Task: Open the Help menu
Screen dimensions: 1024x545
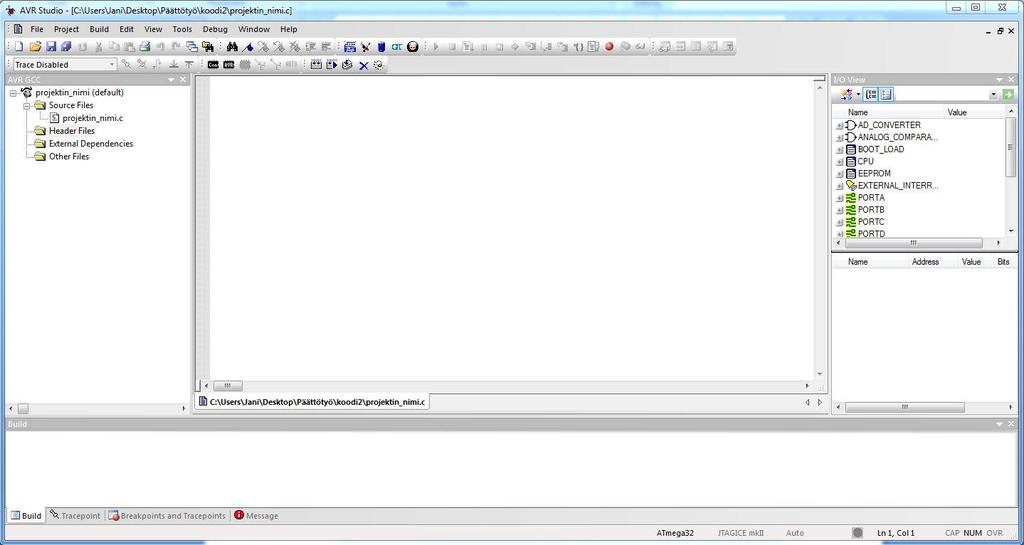Action: click(289, 29)
